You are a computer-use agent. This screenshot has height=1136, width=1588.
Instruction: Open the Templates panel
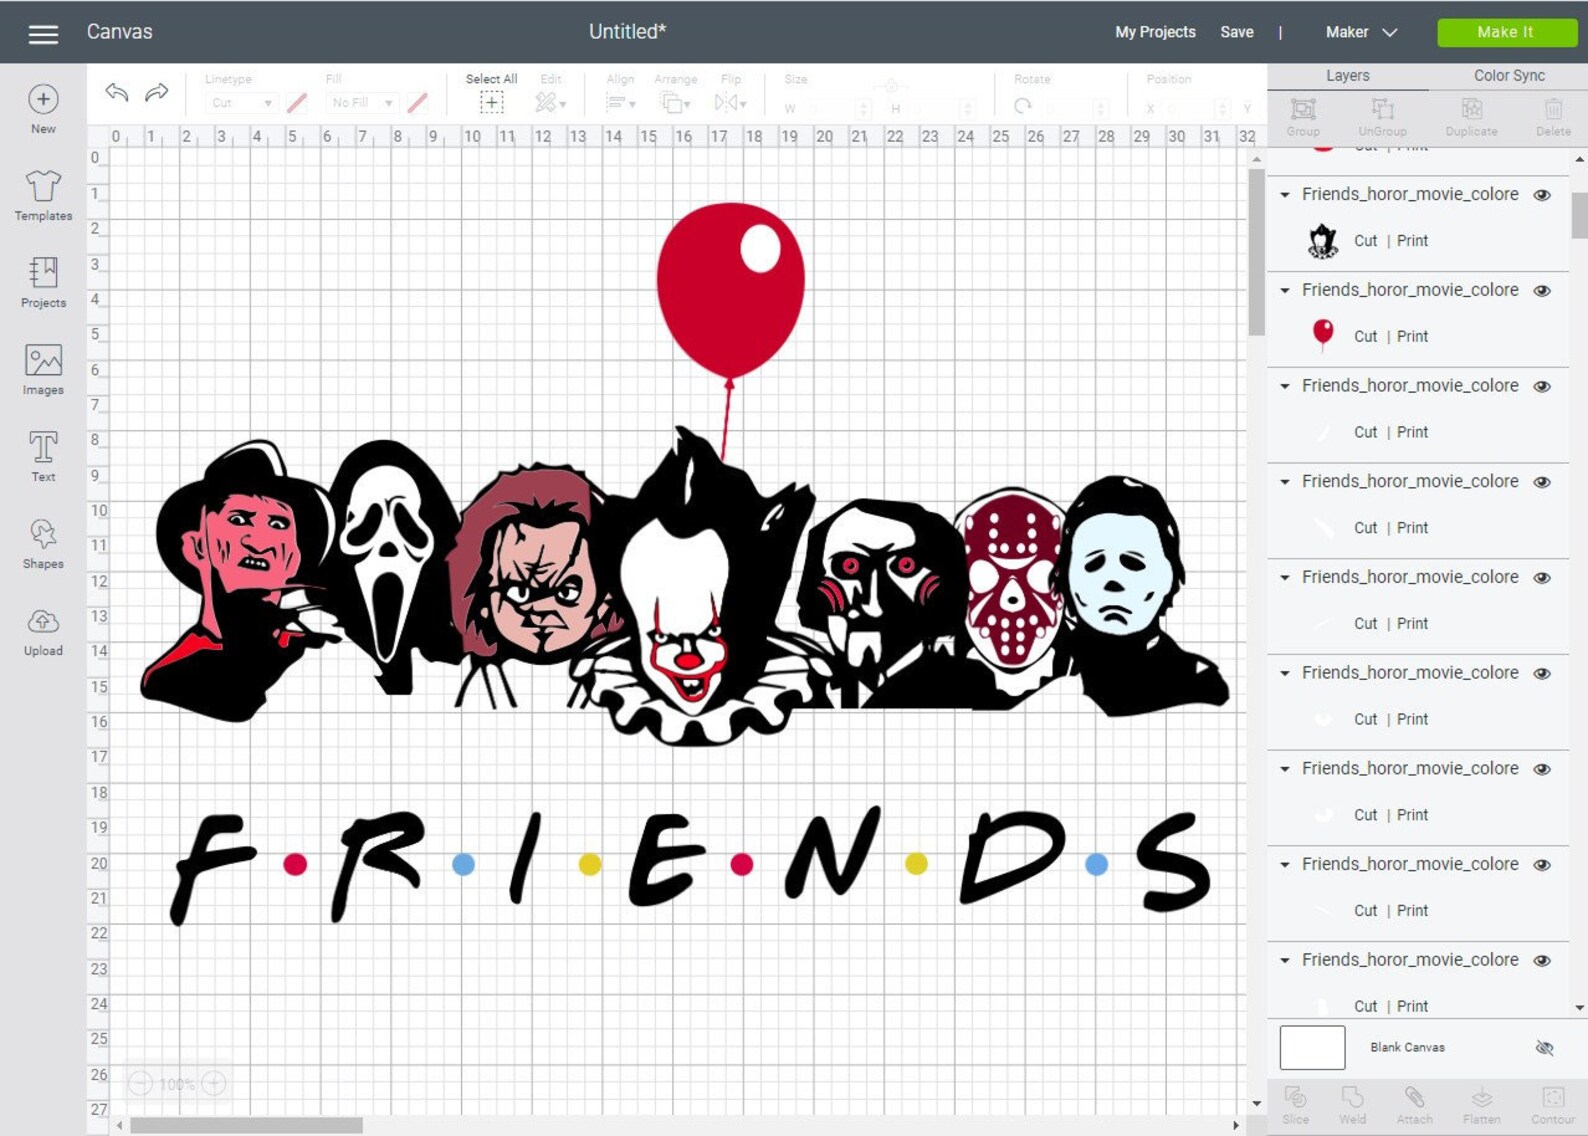pyautogui.click(x=43, y=195)
